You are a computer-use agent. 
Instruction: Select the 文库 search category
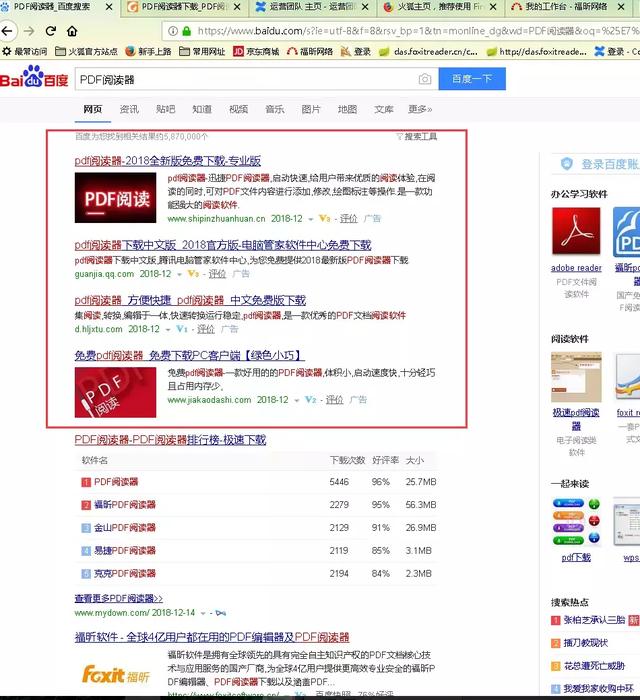(384, 109)
